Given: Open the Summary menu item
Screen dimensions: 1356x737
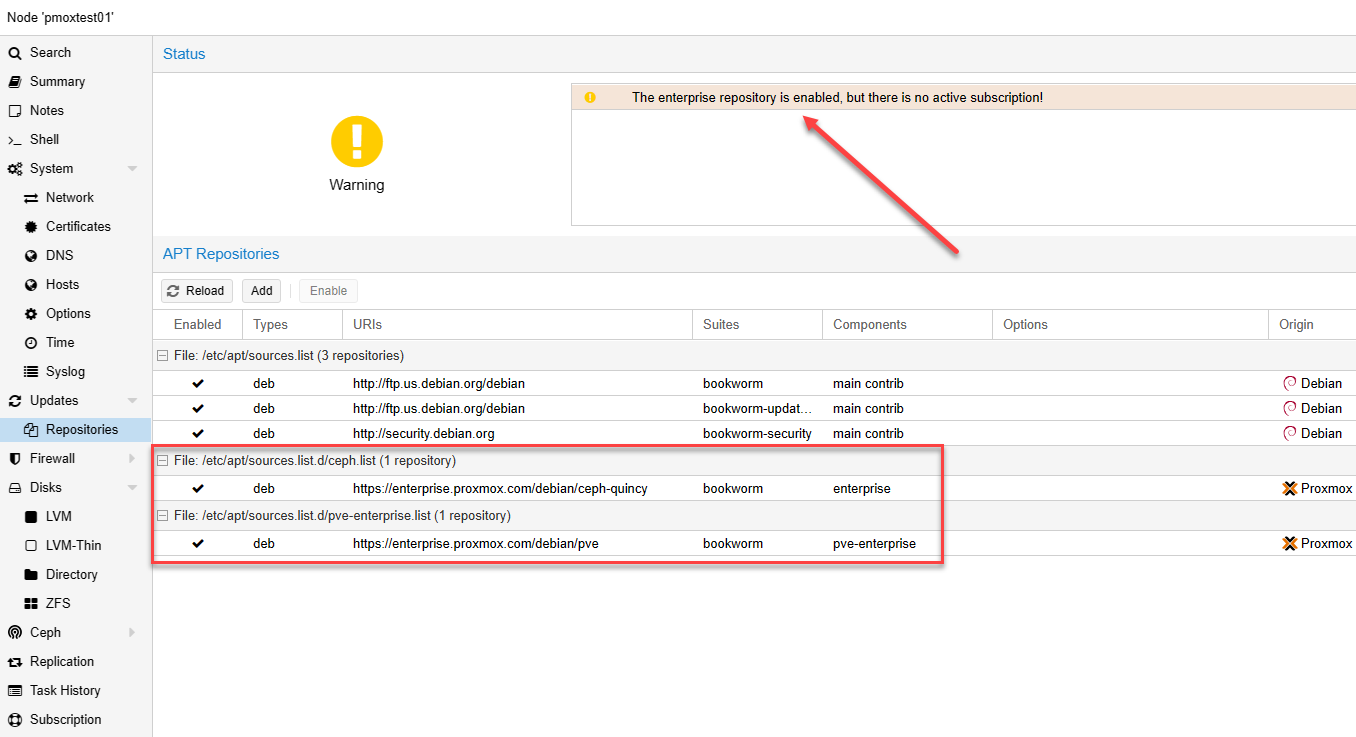Looking at the screenshot, I should (57, 82).
